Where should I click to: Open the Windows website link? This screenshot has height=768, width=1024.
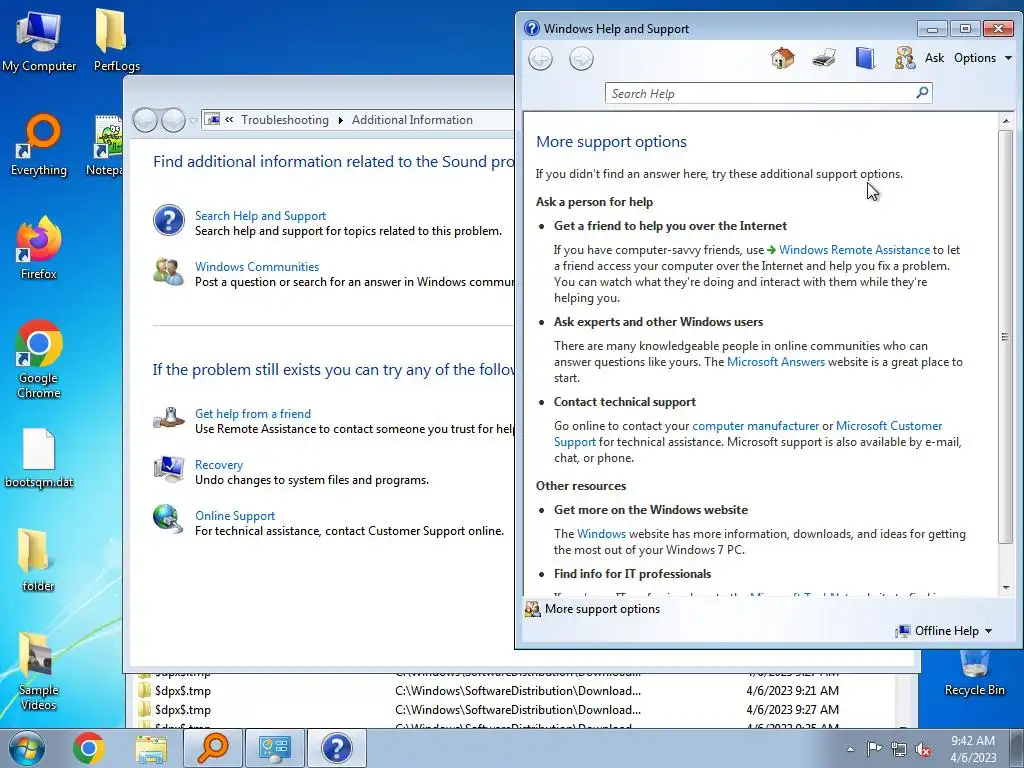(x=601, y=534)
